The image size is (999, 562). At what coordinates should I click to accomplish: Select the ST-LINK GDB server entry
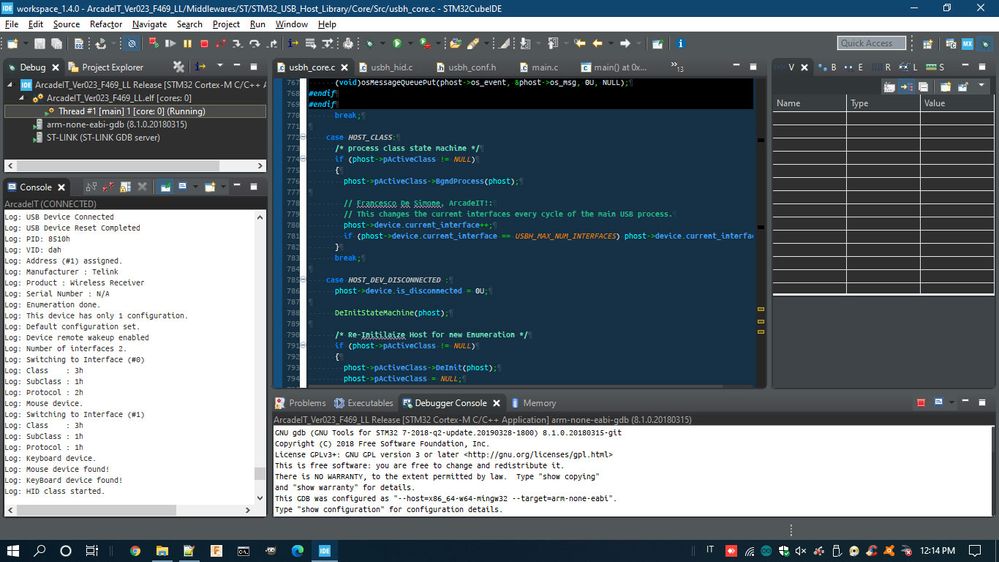pyautogui.click(x=97, y=138)
